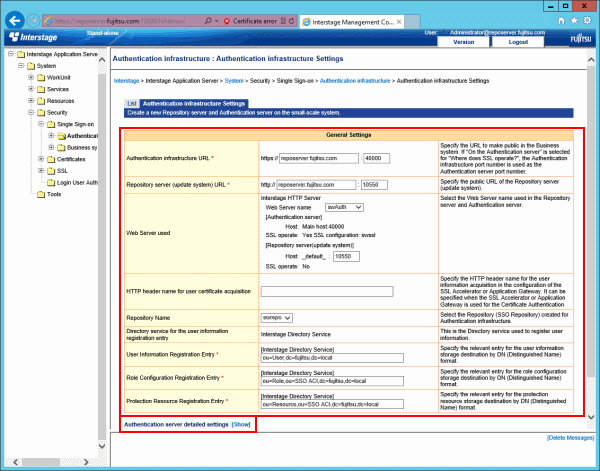Click the tree panel vertical scrollbar
The image size is (600, 471).
pyautogui.click(x=102, y=253)
